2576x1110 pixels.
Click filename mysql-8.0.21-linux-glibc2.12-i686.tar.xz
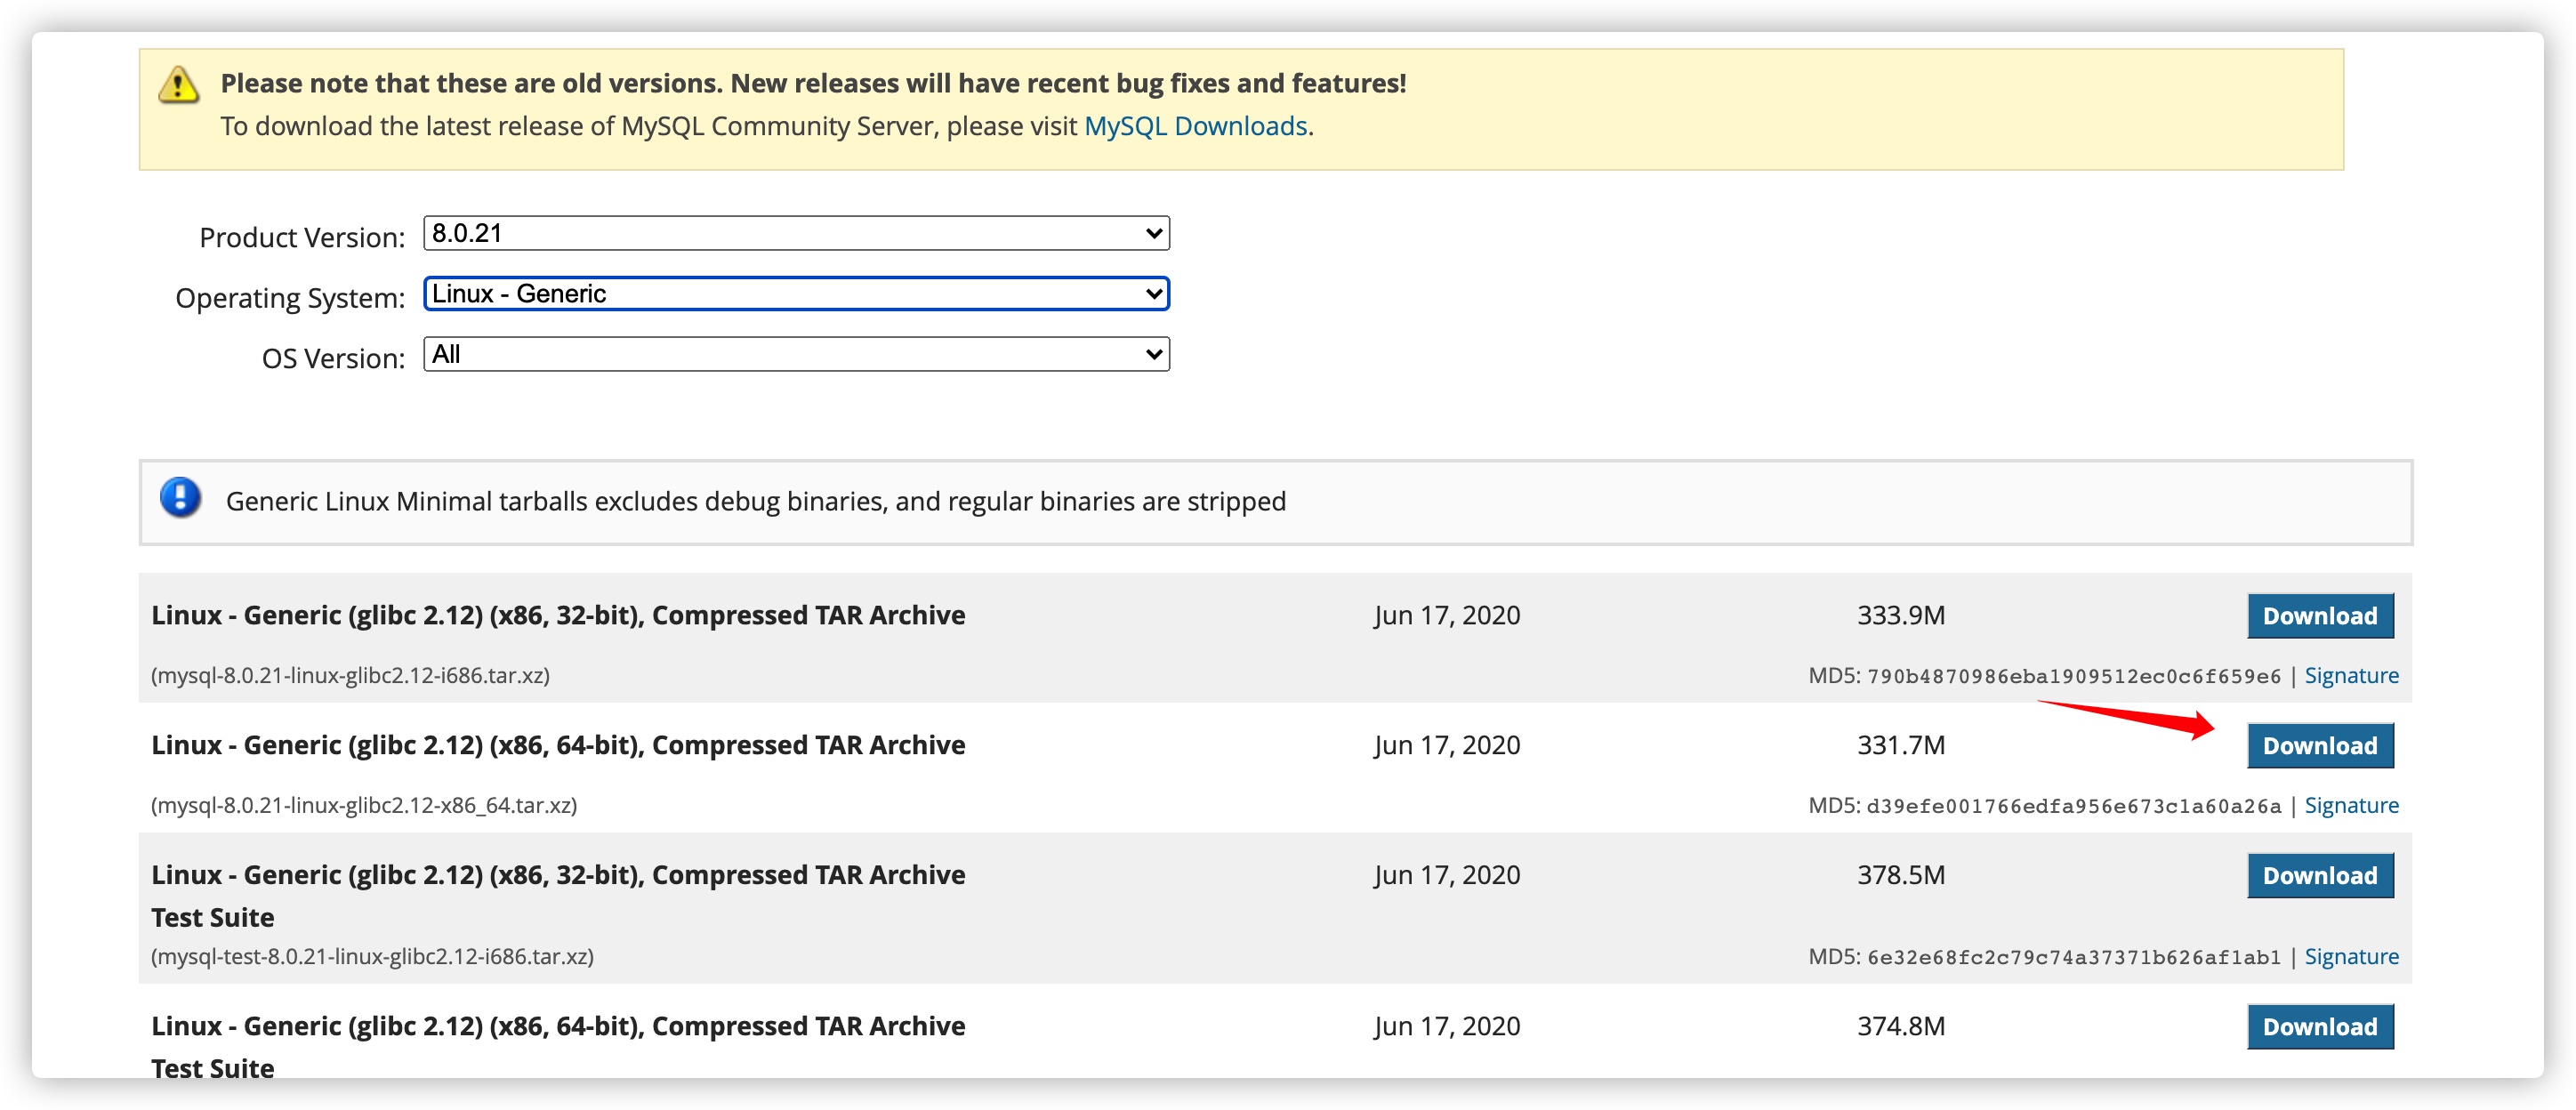350,676
